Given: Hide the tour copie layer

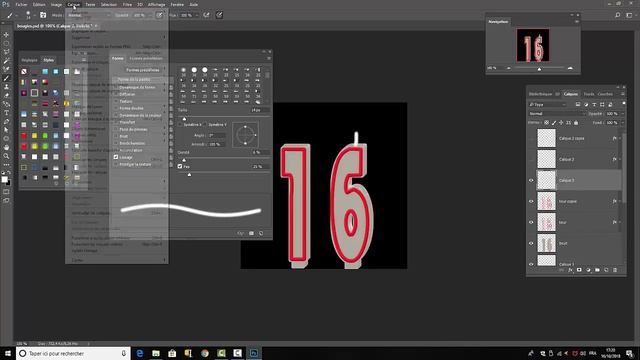Looking at the screenshot, I should click(x=531, y=201).
